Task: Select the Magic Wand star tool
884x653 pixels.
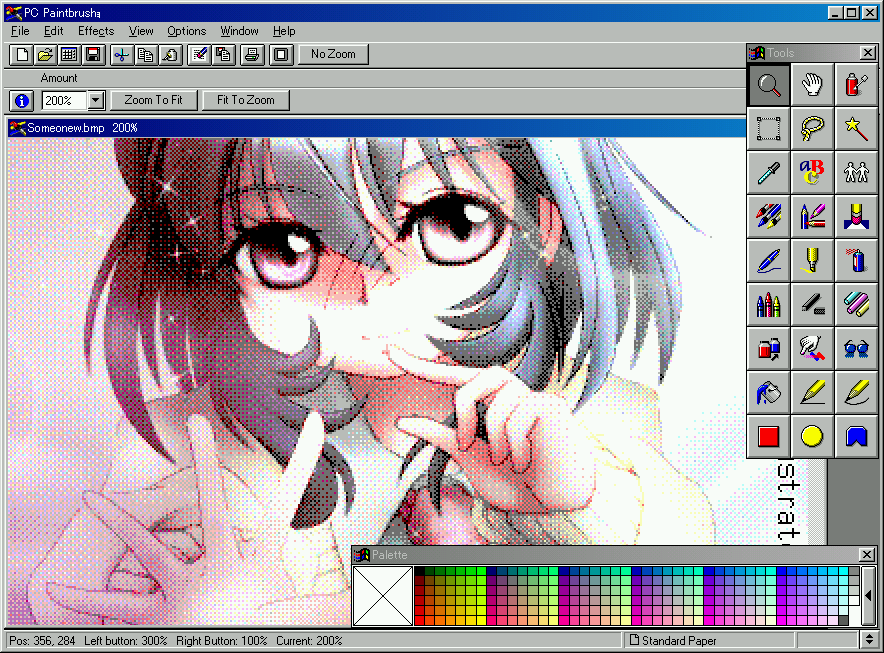Action: pyautogui.click(x=856, y=129)
